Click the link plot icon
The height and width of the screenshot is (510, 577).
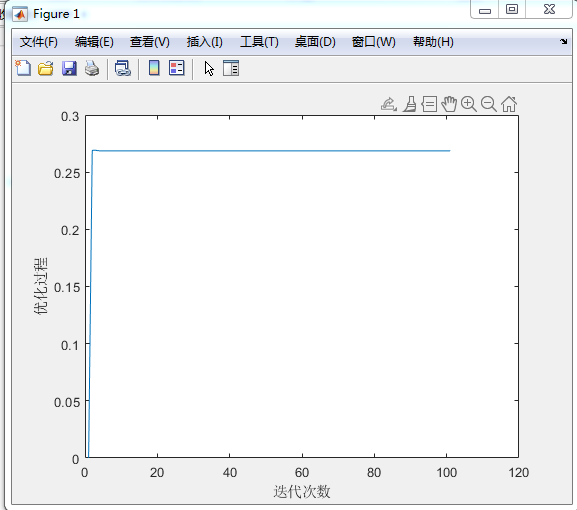(x=123, y=68)
